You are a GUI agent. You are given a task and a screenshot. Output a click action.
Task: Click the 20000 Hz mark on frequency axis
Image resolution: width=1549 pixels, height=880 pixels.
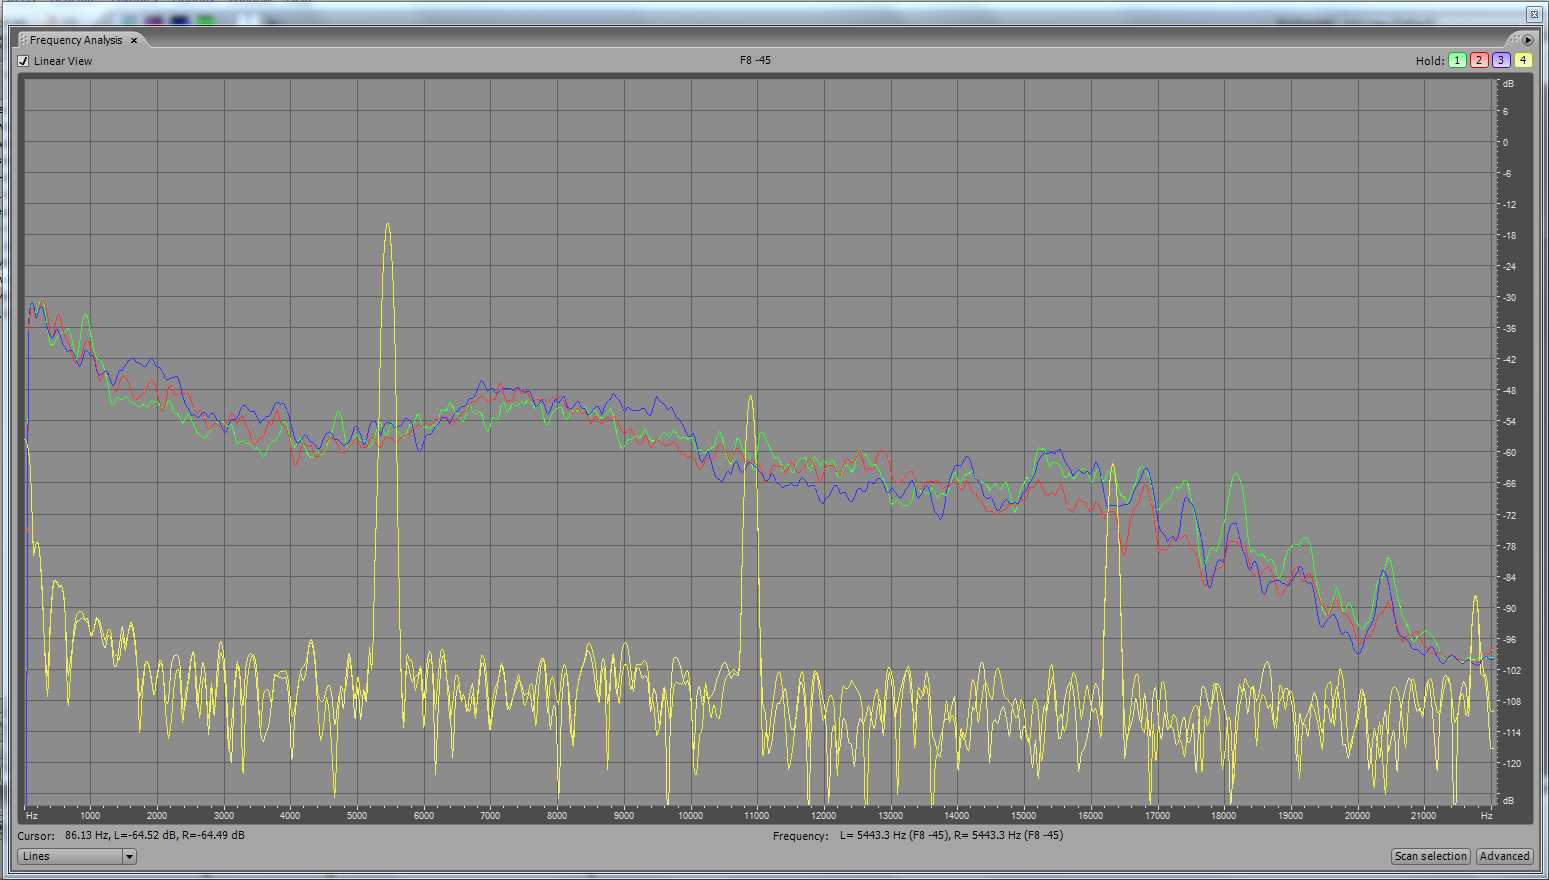pos(1357,815)
